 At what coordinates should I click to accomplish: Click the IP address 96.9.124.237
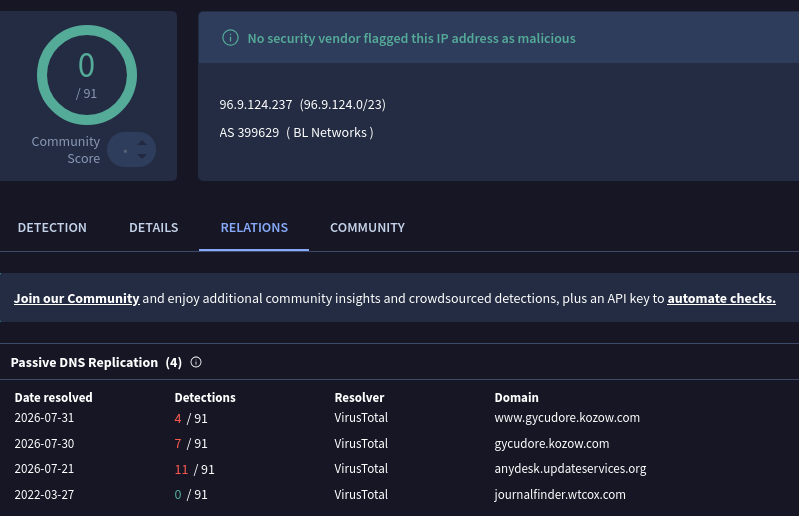tap(256, 104)
